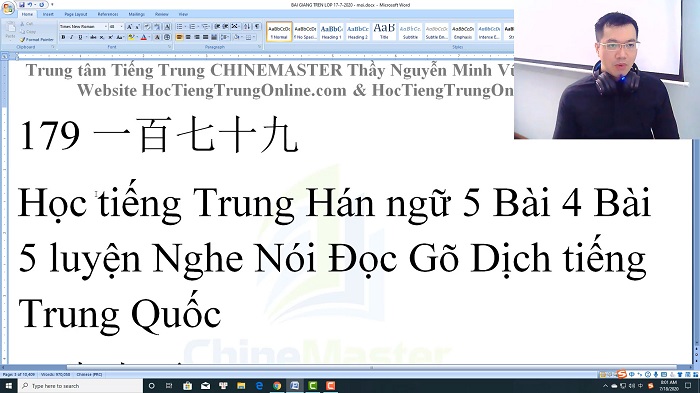Toggle Superscript formatting

pyautogui.click(x=110, y=37)
